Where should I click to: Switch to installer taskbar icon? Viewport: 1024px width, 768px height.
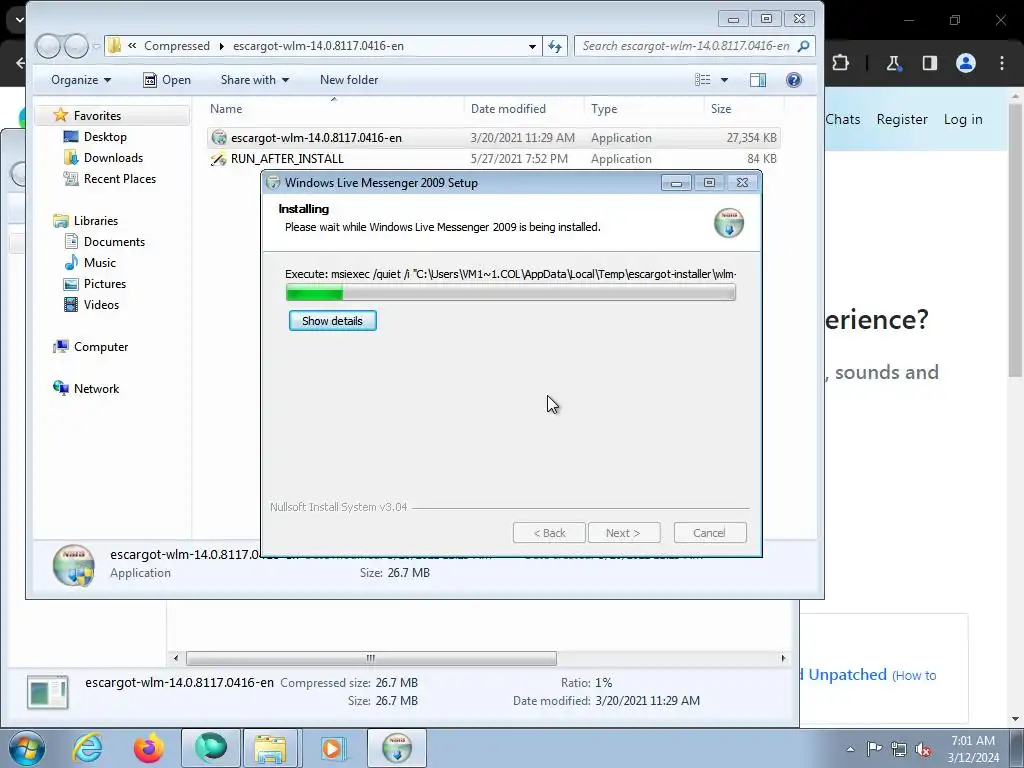click(396, 748)
